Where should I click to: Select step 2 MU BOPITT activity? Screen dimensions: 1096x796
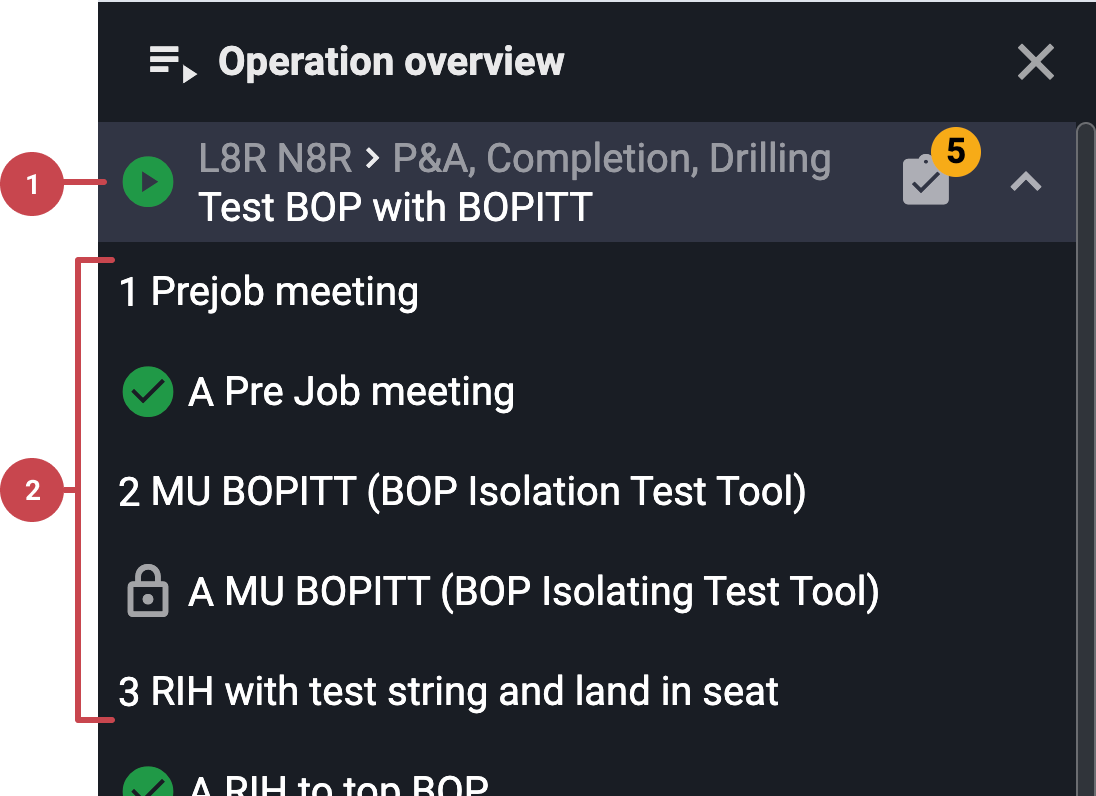tap(460, 491)
